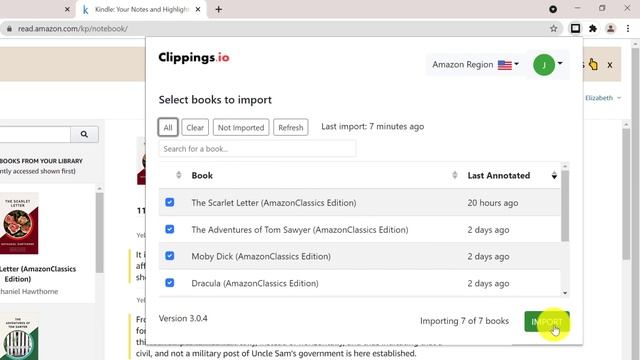Viewport: 640px width, 360px height.
Task: Click the Kindle library sidebar scrollbar
Action: [x=100, y=232]
